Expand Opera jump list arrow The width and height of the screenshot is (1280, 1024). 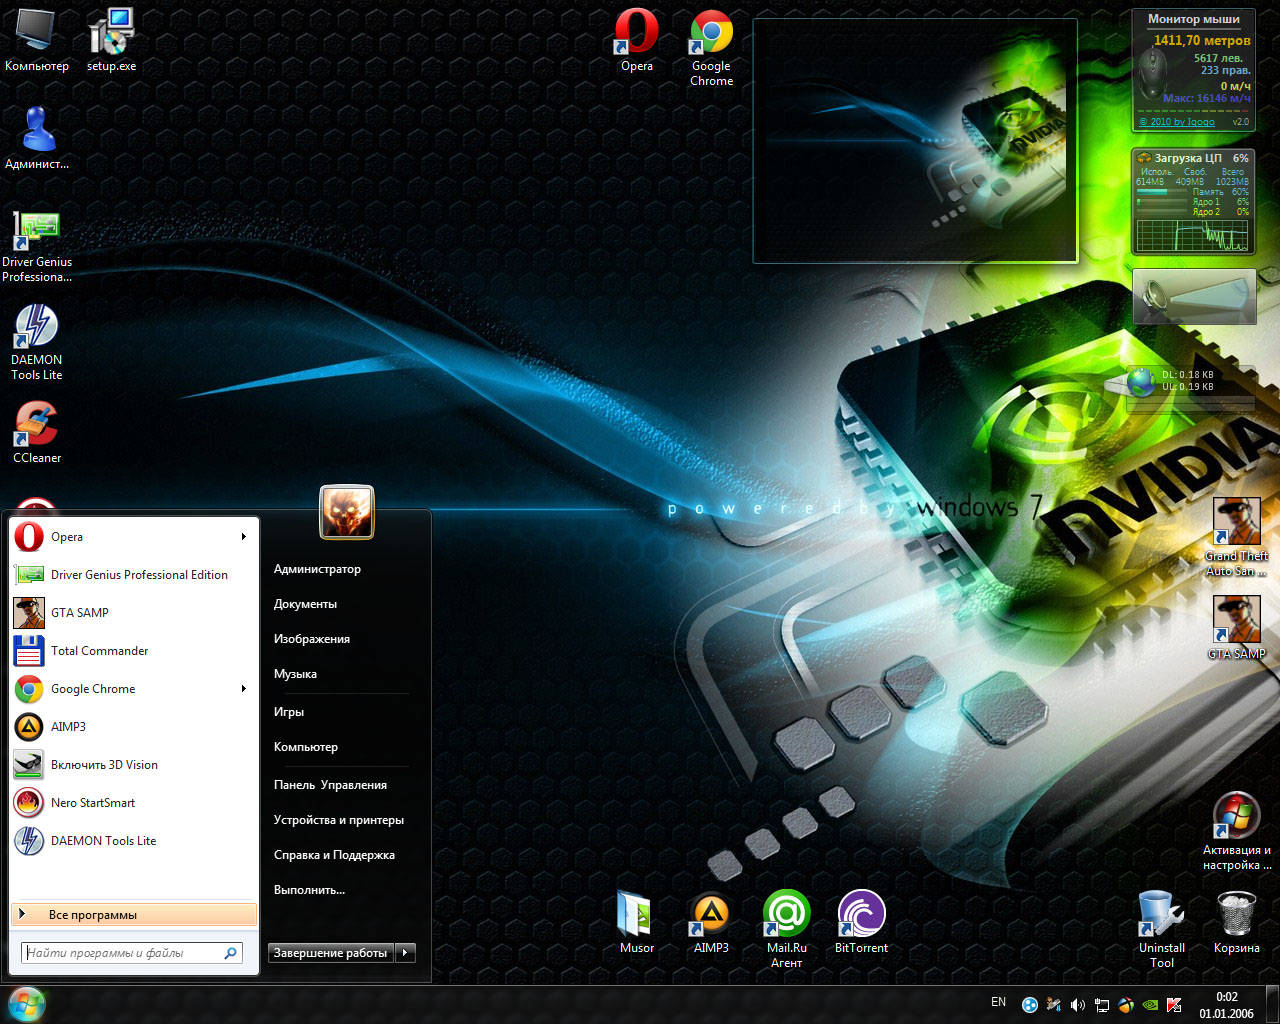coord(243,537)
